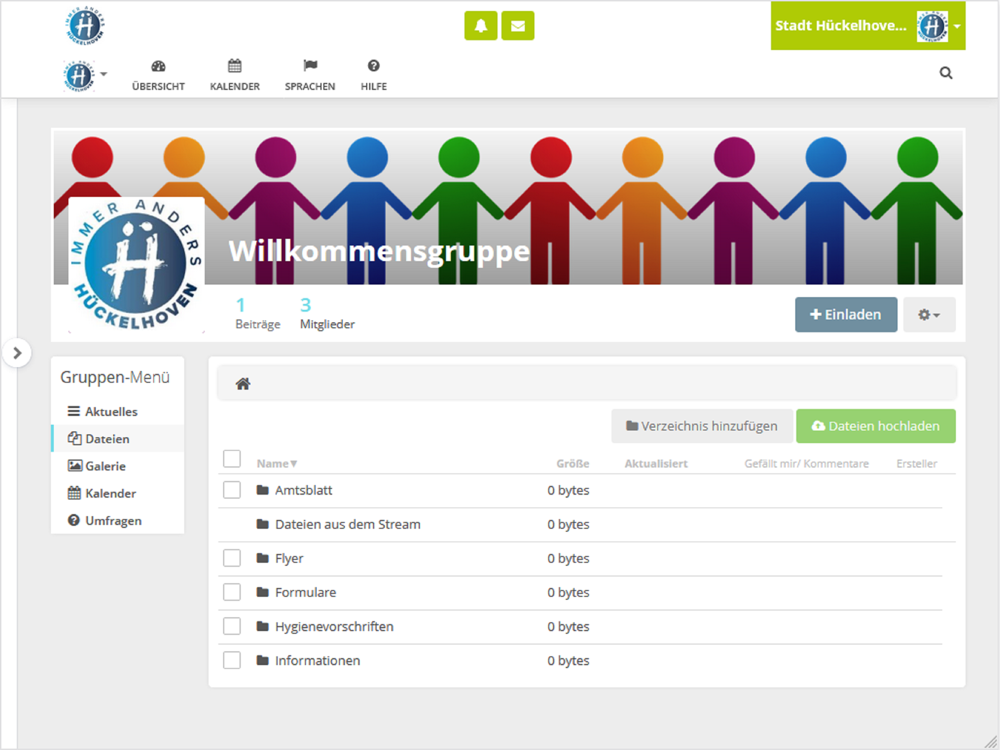
Task: Check the Informationen folder checkbox
Action: (232, 660)
